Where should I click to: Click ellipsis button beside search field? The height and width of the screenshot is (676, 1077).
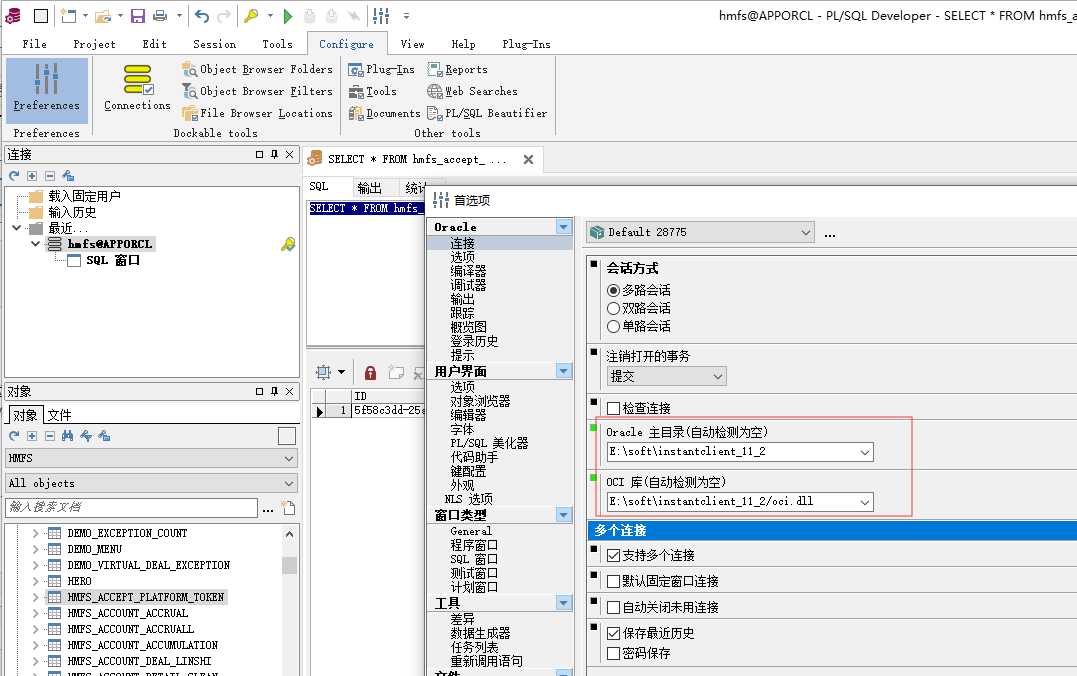pos(268,508)
